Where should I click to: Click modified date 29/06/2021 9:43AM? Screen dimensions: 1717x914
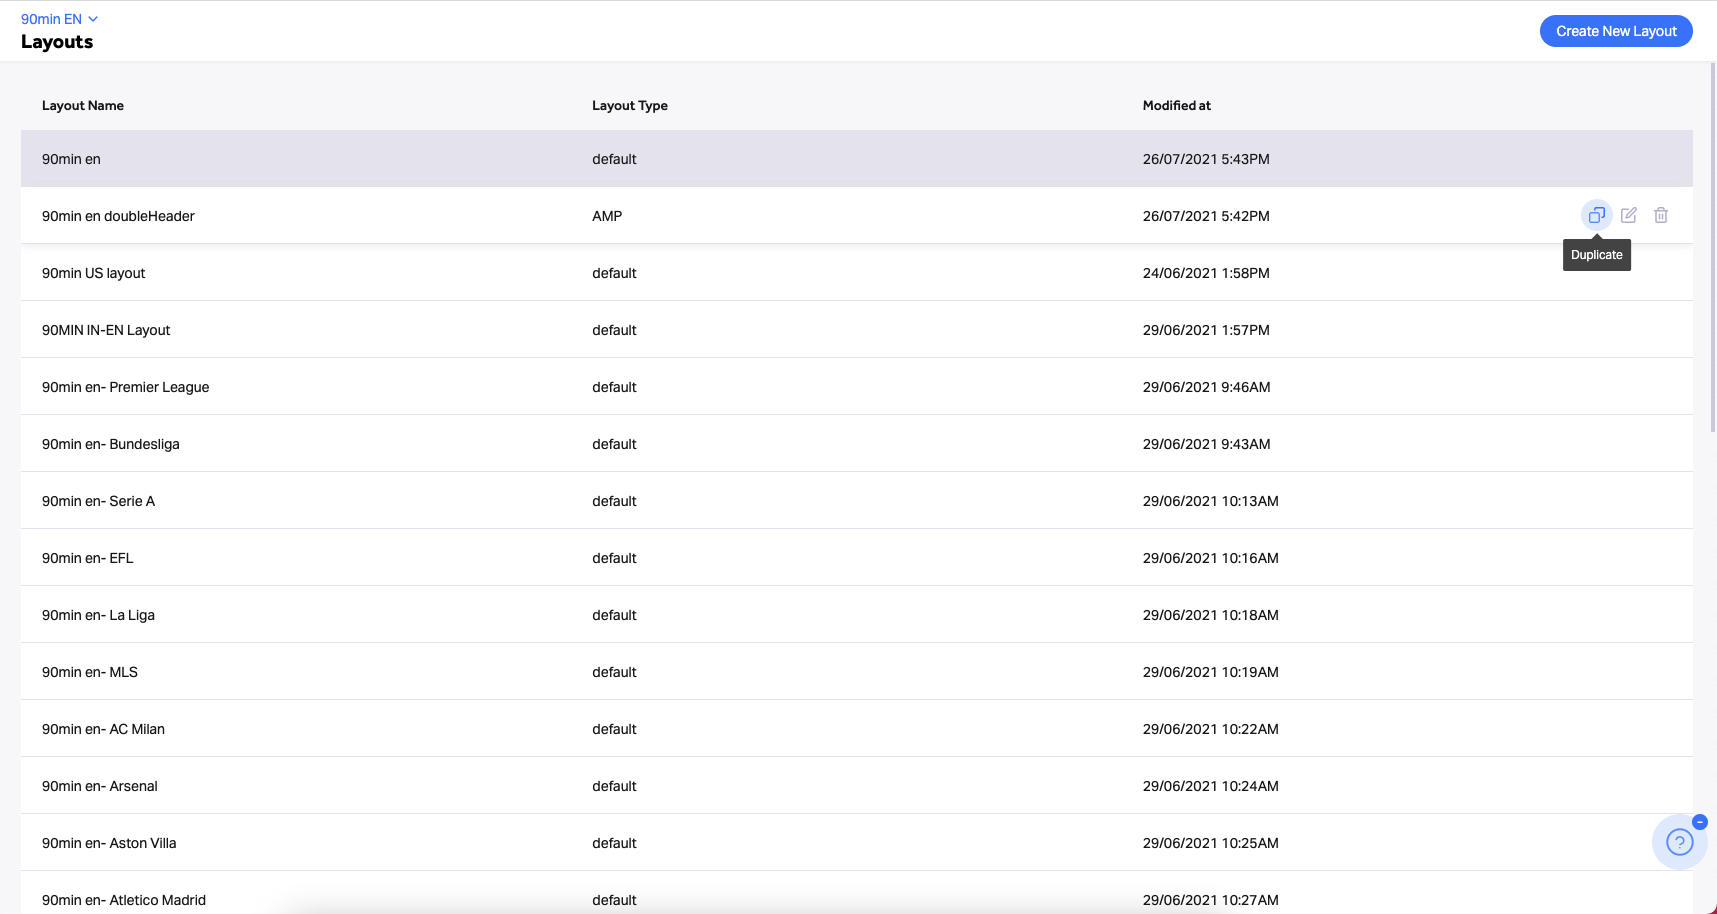tap(1207, 444)
